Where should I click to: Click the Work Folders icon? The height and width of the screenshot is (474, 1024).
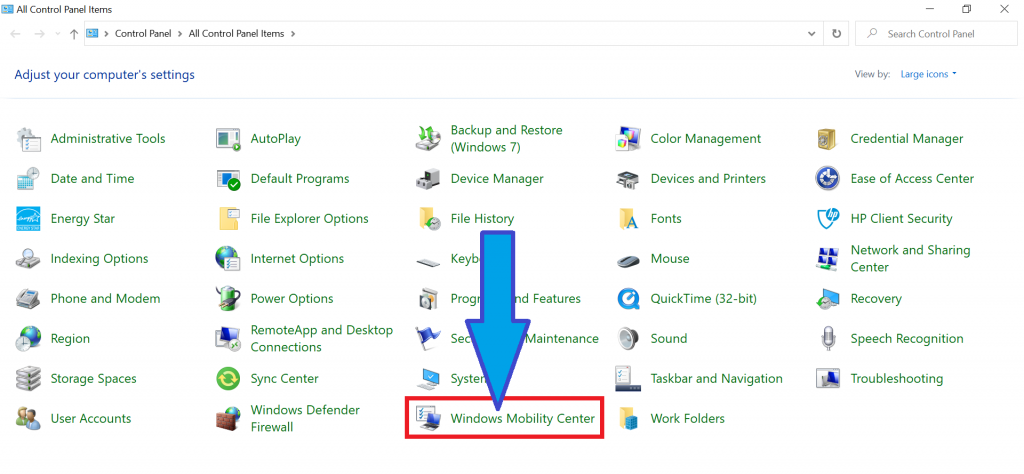click(x=628, y=419)
